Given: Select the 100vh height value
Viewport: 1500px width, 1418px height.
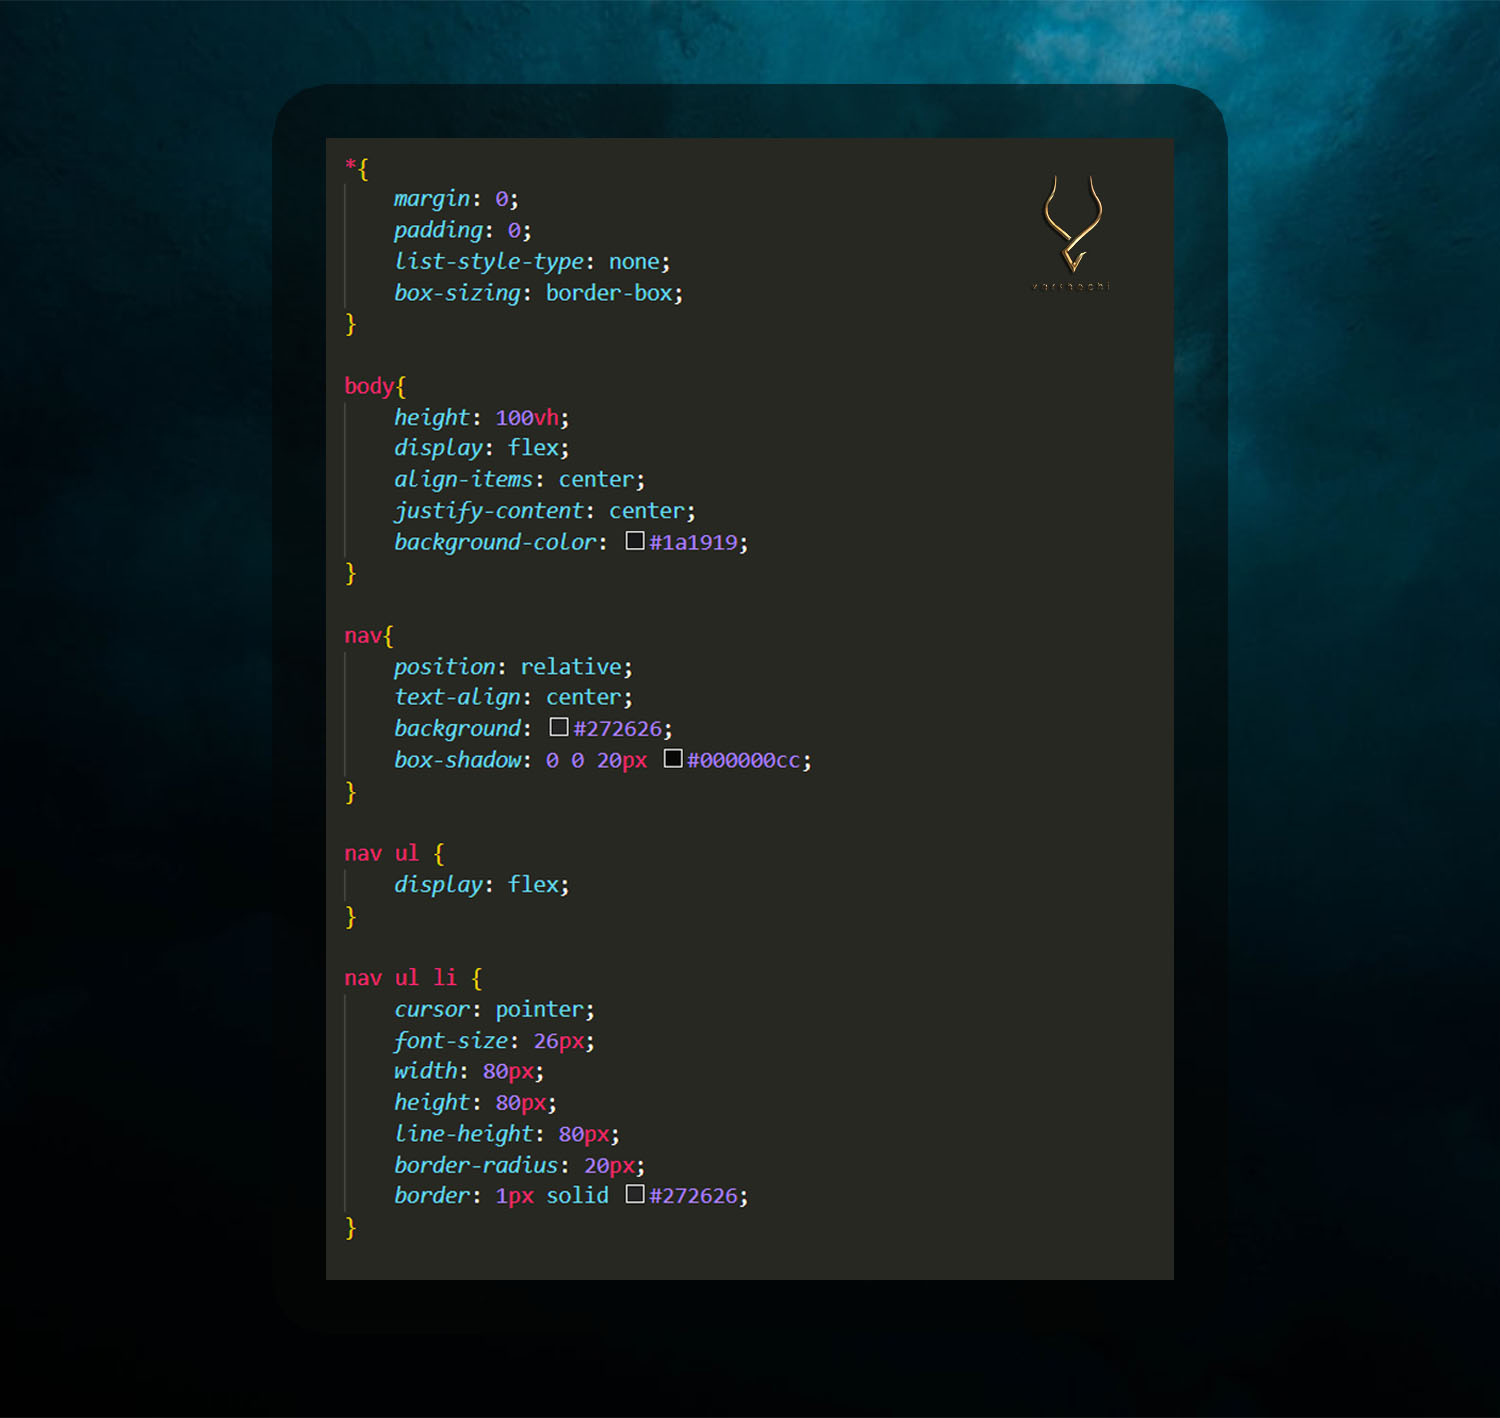Looking at the screenshot, I should (x=525, y=417).
